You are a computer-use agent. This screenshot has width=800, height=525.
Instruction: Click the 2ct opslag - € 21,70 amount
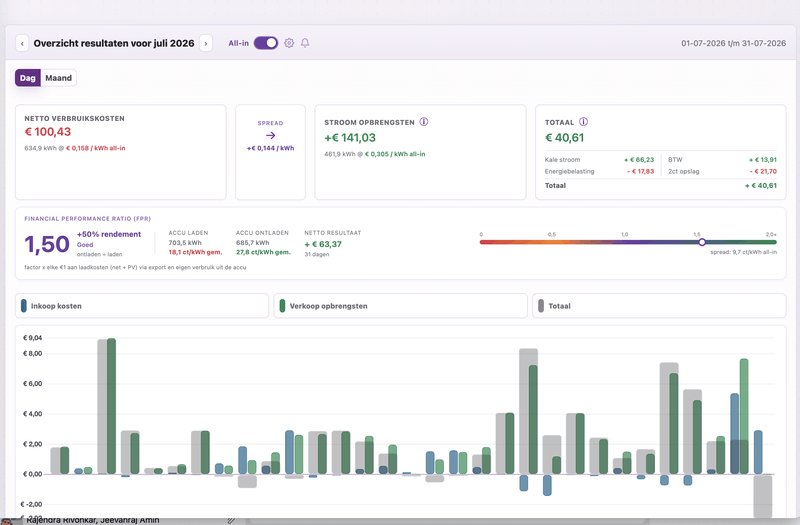763,171
